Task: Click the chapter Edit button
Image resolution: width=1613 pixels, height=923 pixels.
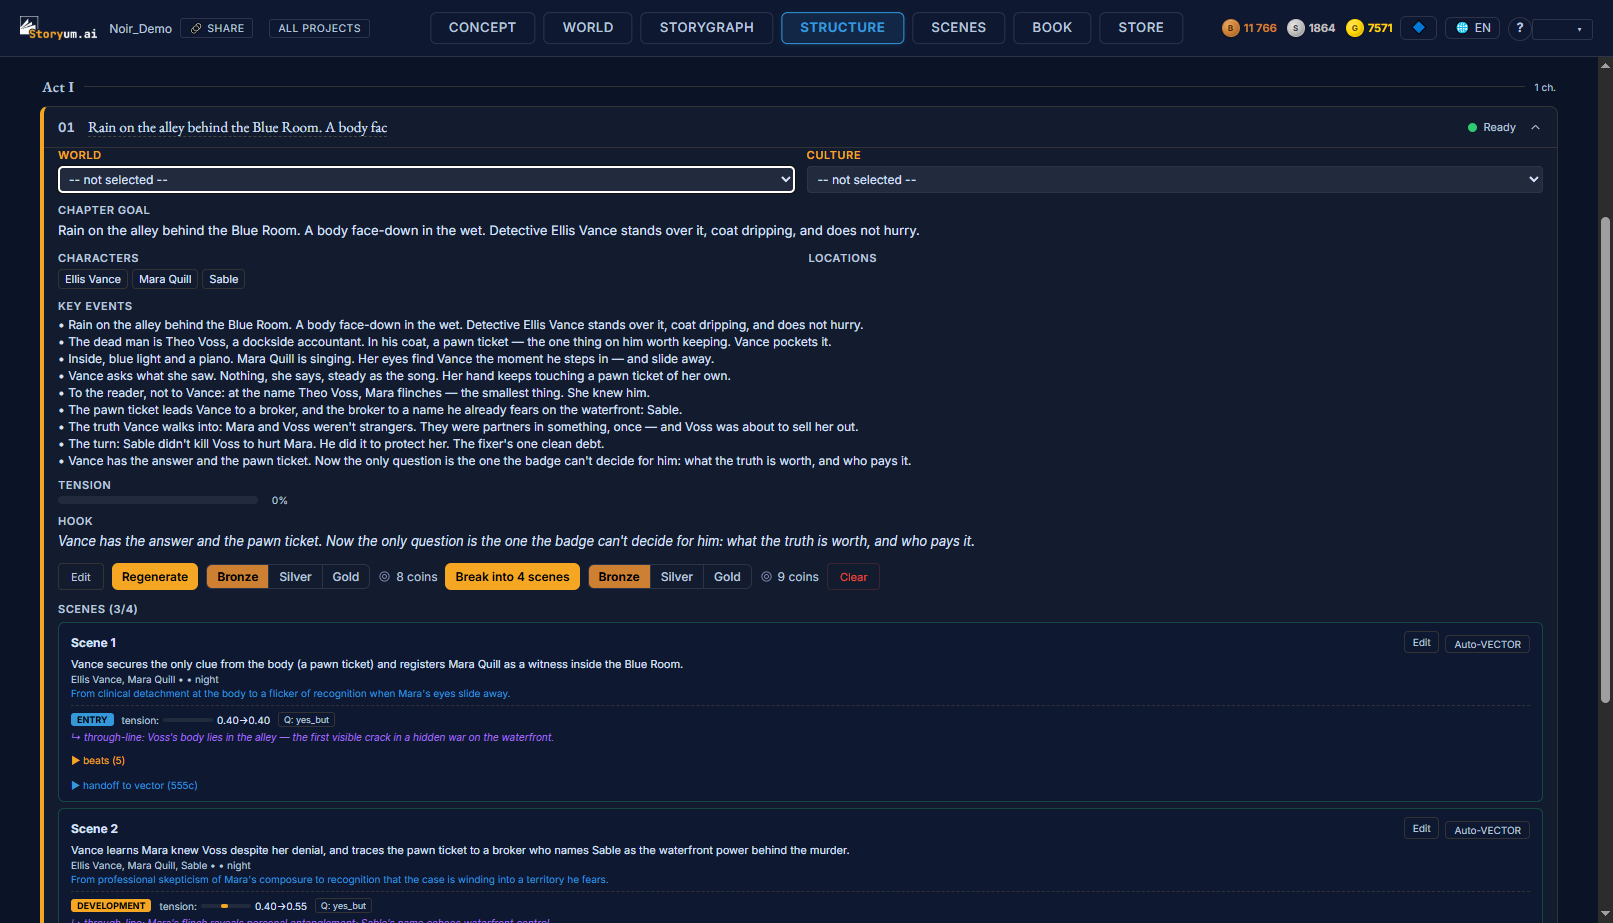Action: (x=81, y=577)
